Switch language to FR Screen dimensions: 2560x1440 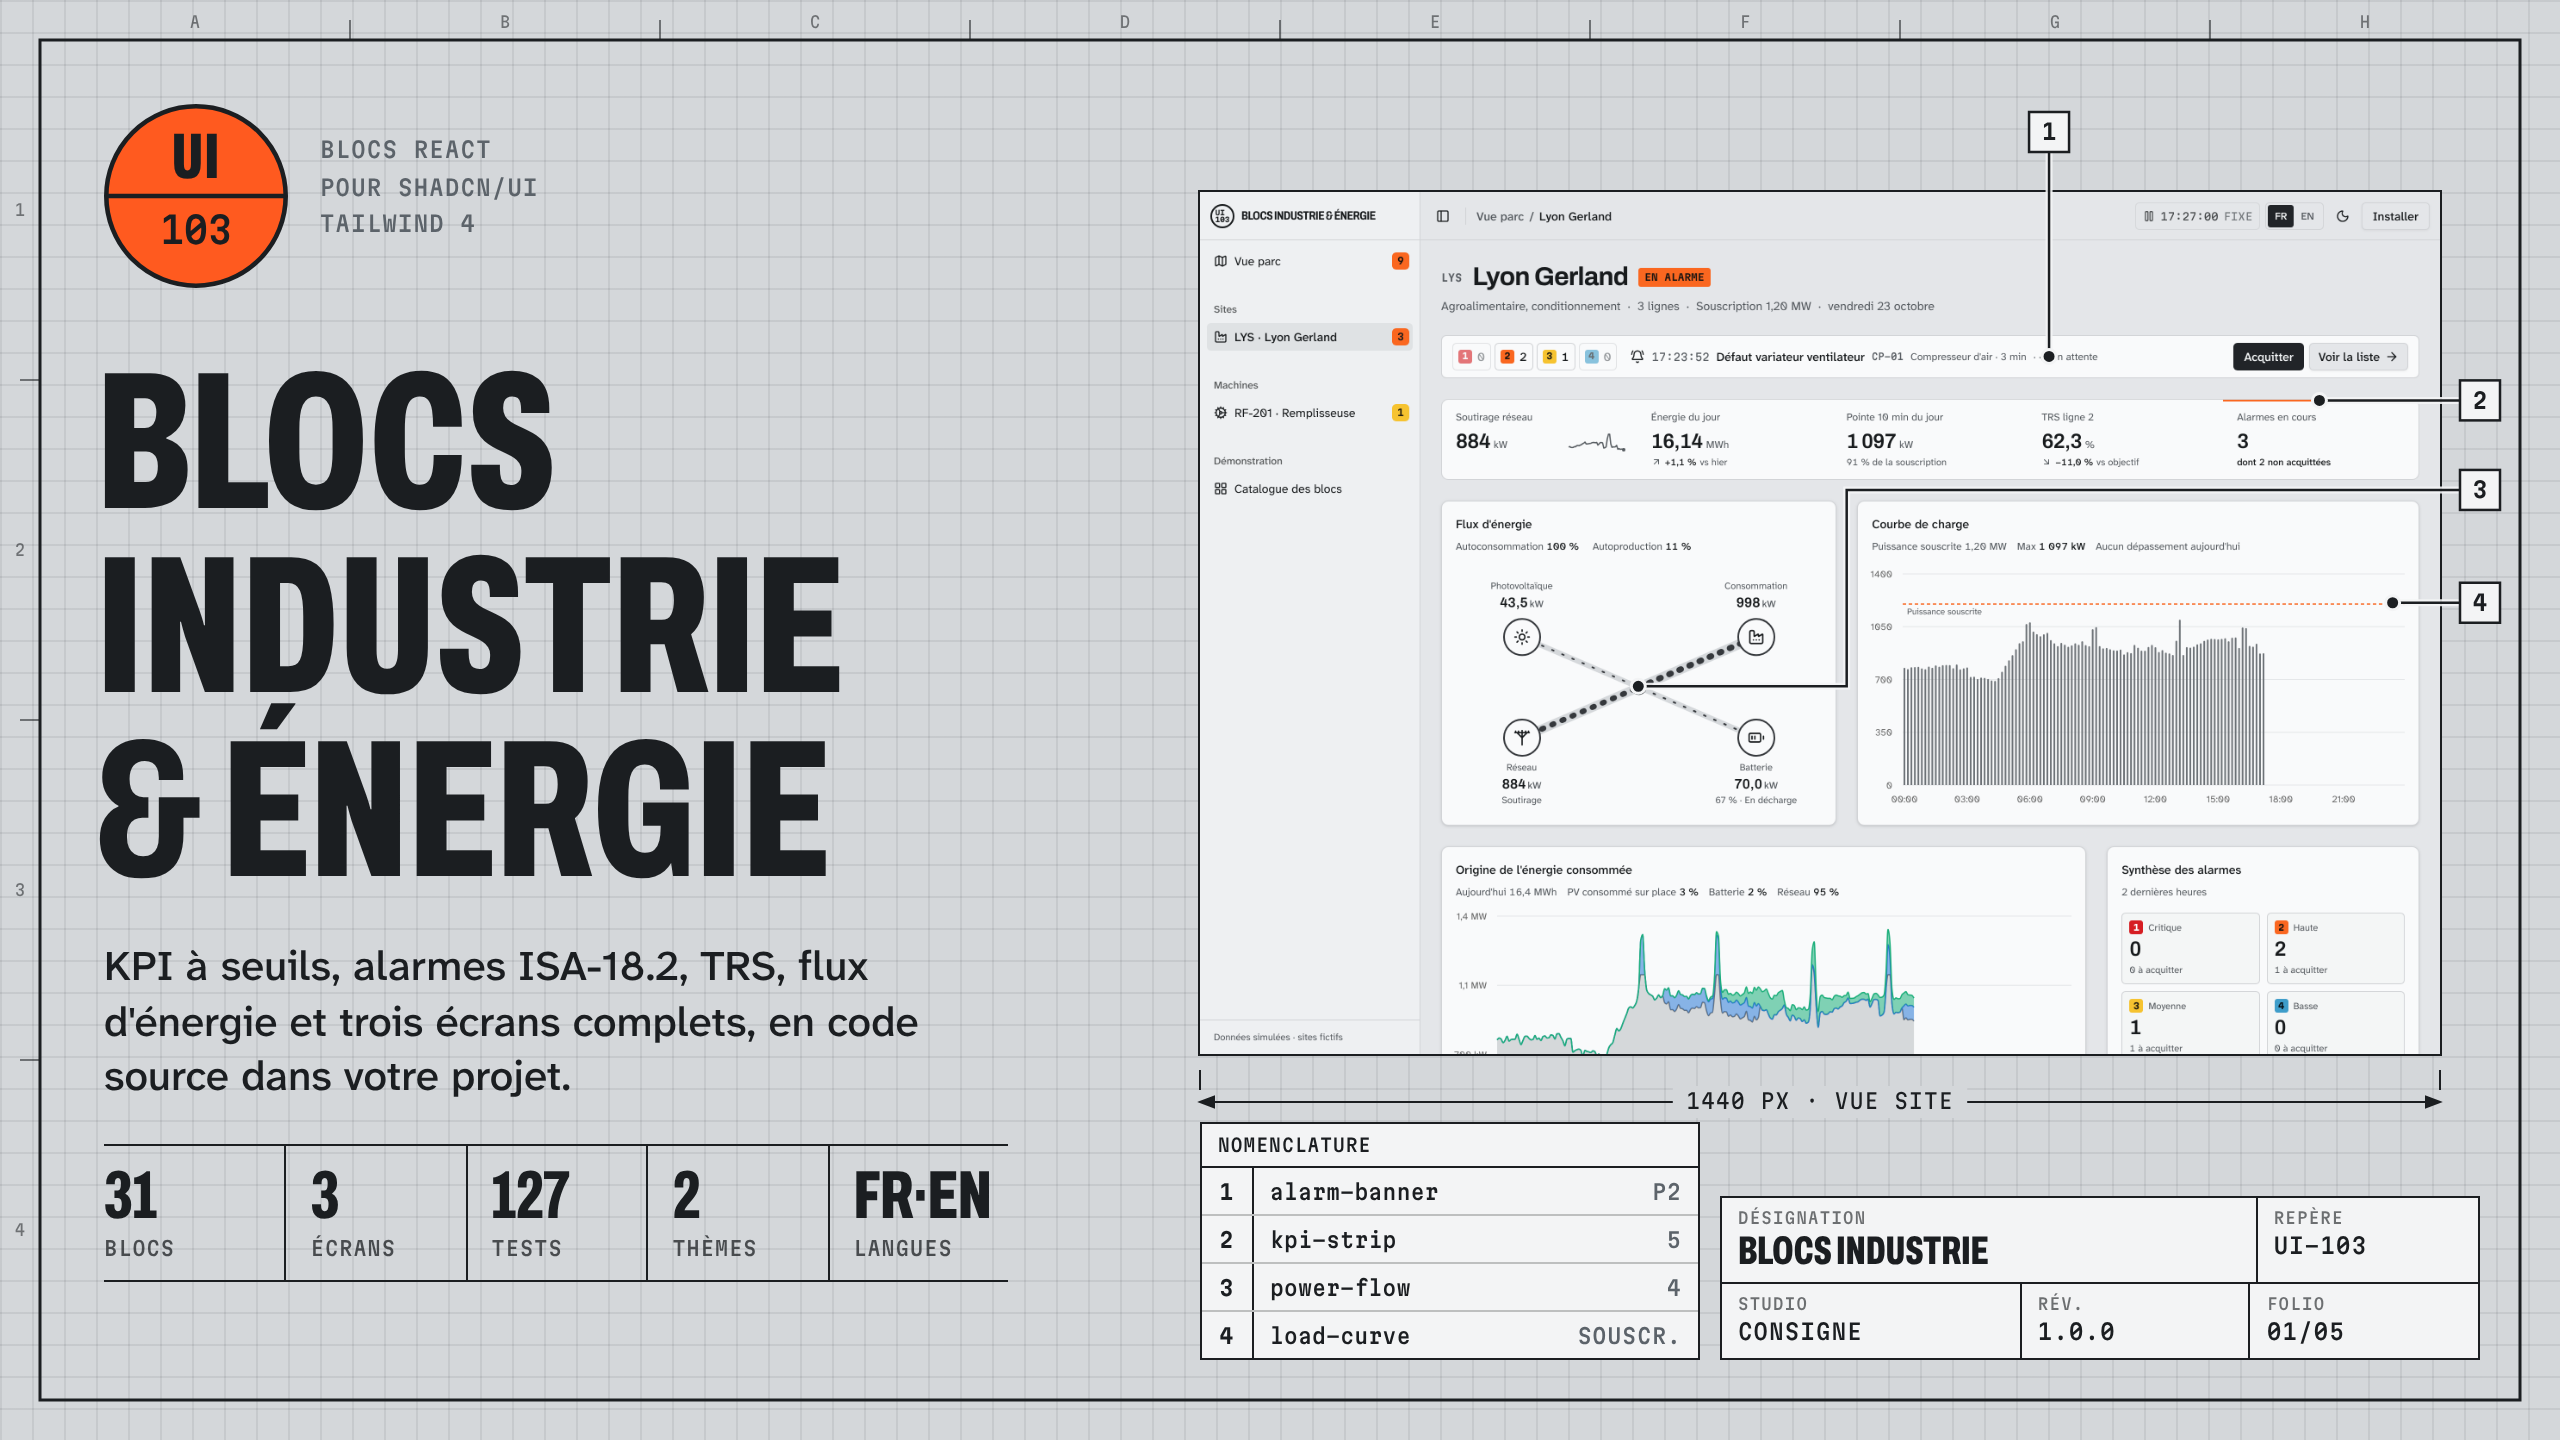tap(2281, 216)
